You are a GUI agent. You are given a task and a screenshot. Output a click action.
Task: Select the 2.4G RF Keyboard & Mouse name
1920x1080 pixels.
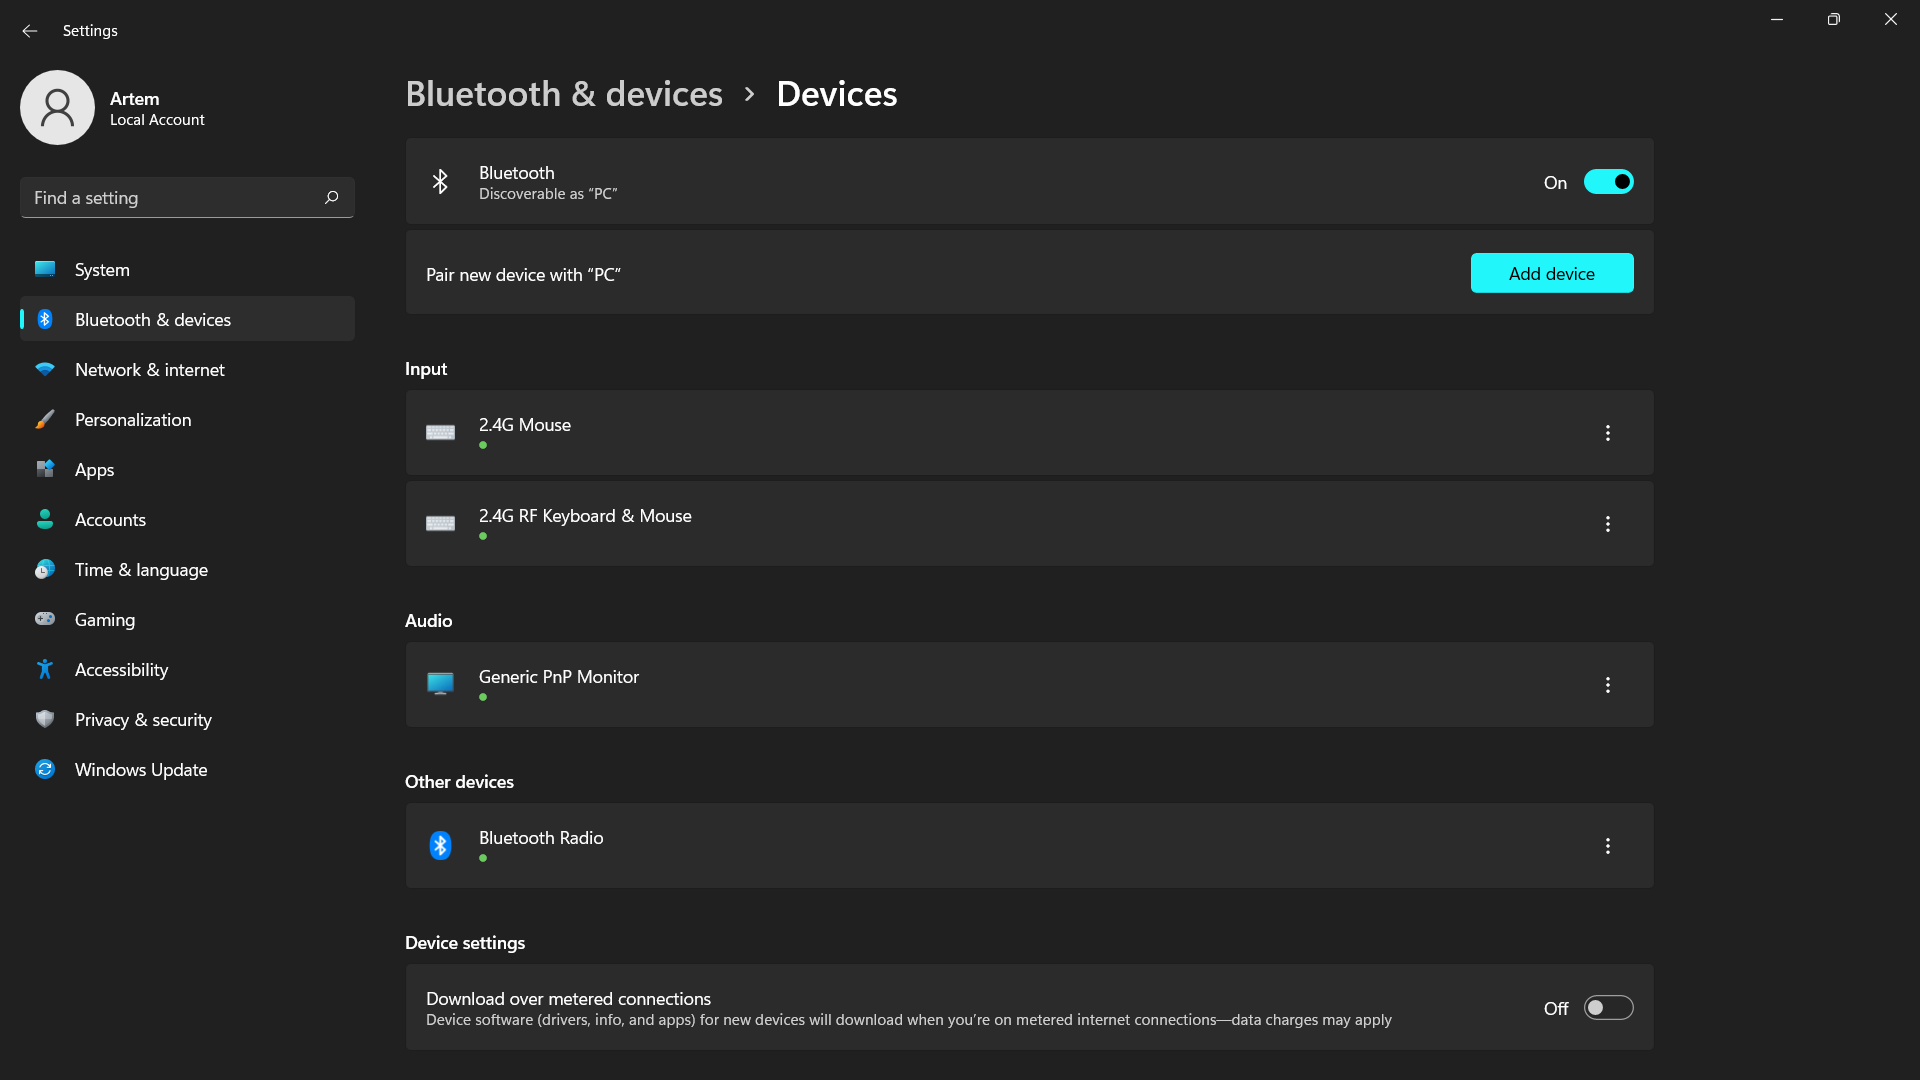point(585,516)
